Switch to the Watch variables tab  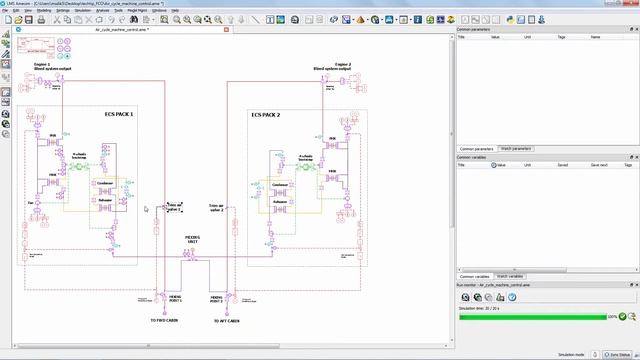tap(510, 276)
